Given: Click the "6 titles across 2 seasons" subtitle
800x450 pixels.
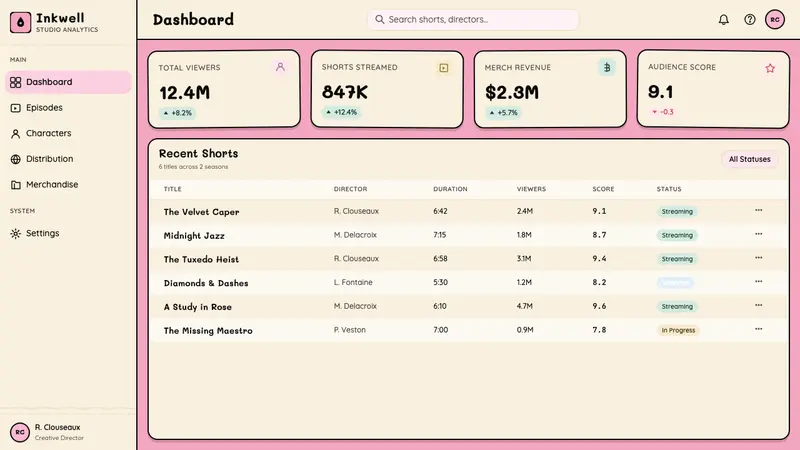Looking at the screenshot, I should (193, 167).
